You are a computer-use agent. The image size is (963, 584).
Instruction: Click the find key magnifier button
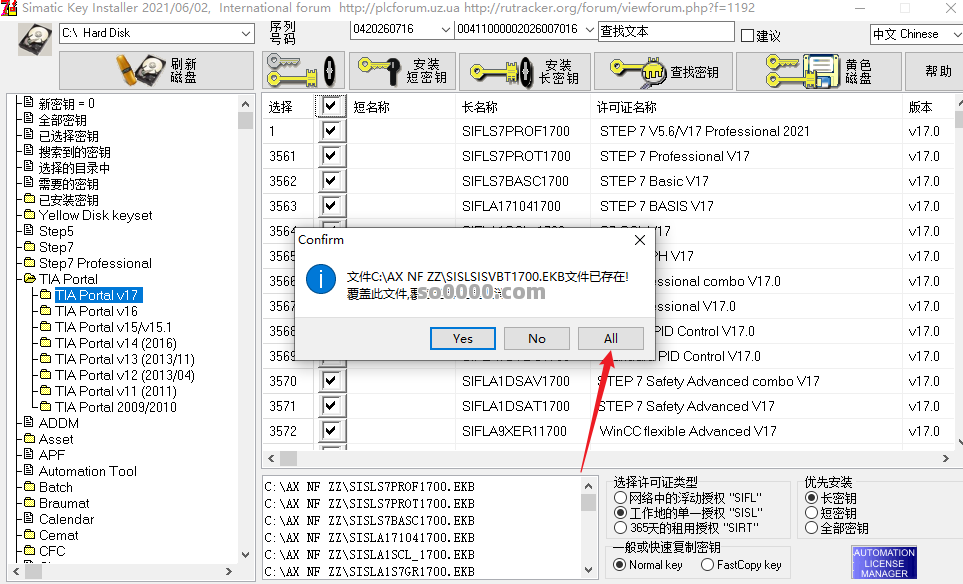tap(665, 72)
